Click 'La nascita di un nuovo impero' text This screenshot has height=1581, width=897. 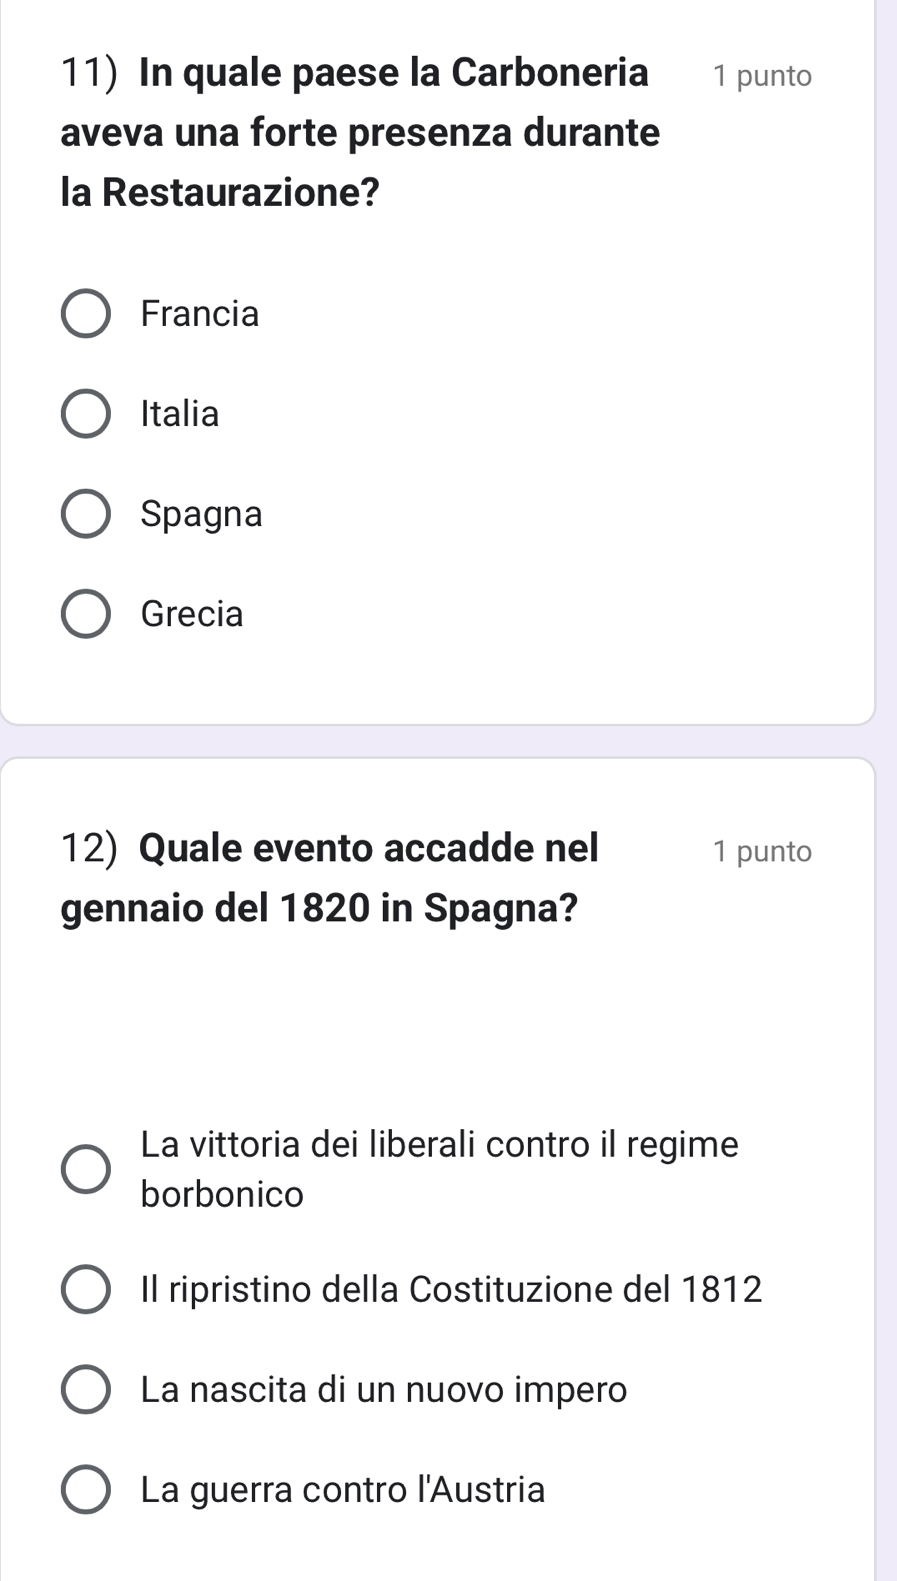[384, 1389]
